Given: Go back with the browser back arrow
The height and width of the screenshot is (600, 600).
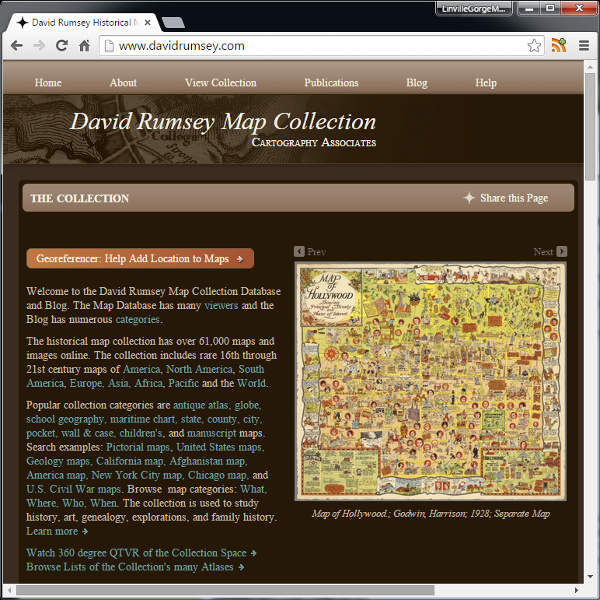Looking at the screenshot, I should [x=16, y=46].
